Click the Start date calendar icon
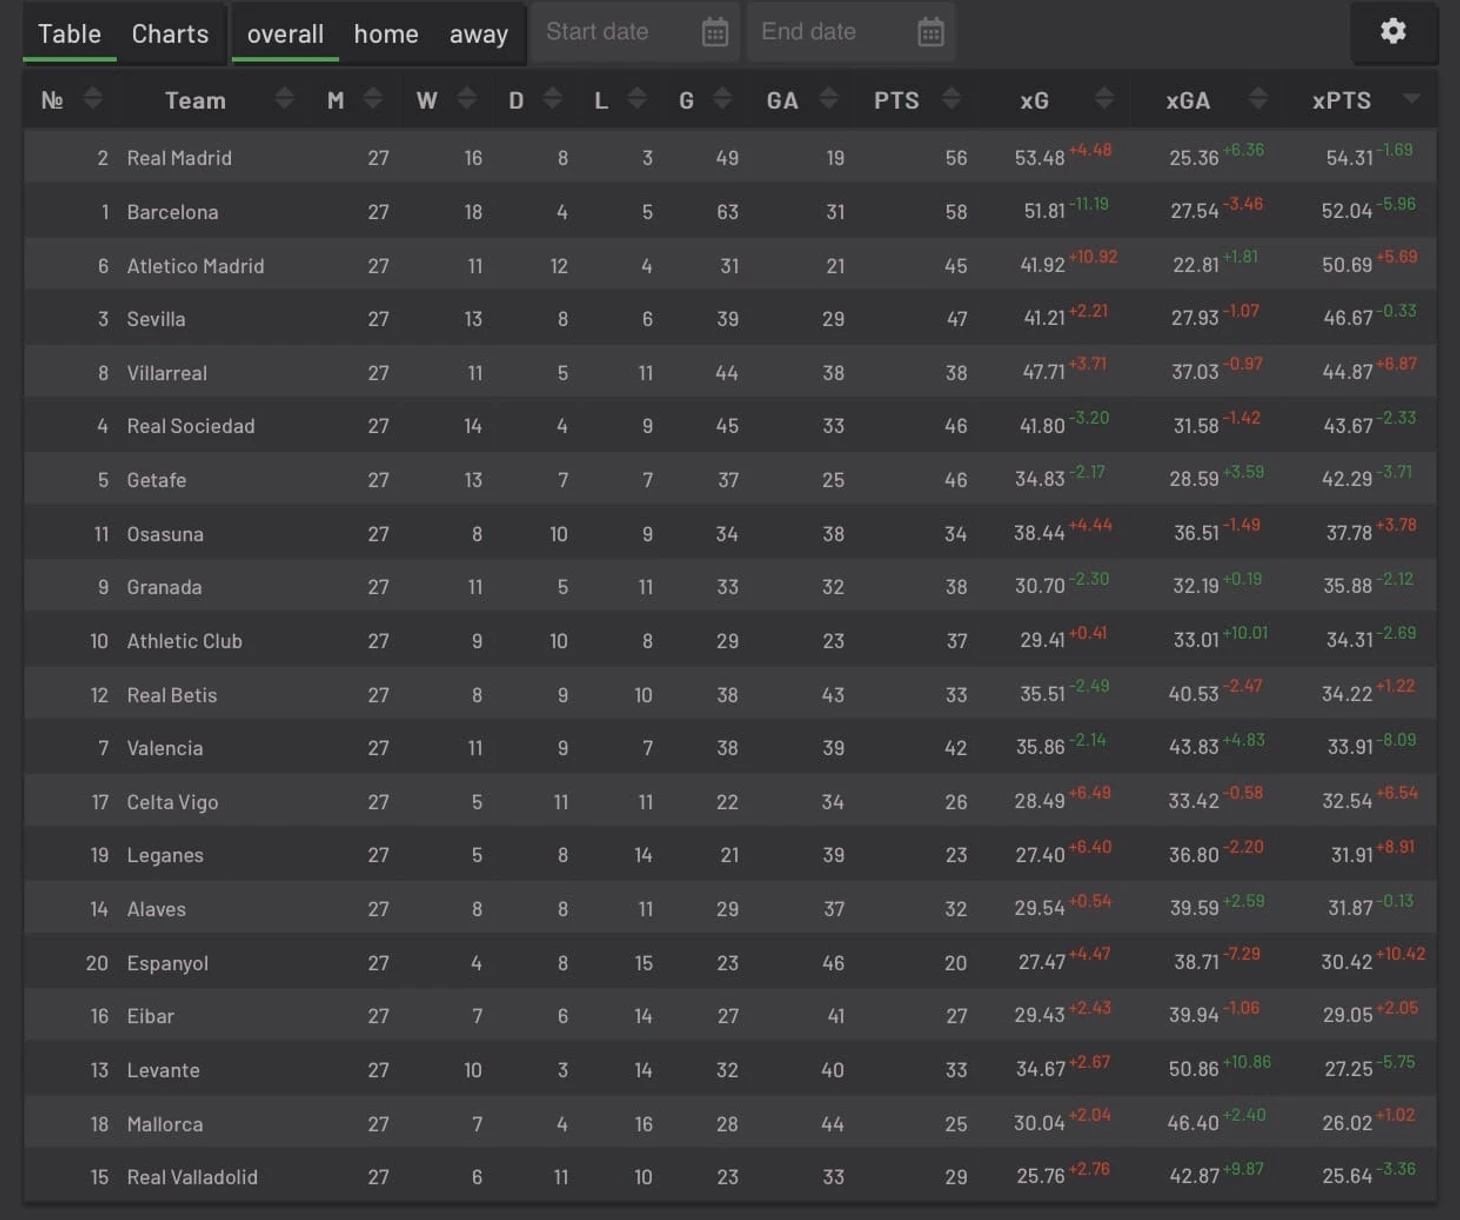This screenshot has height=1220, width=1460. (715, 32)
